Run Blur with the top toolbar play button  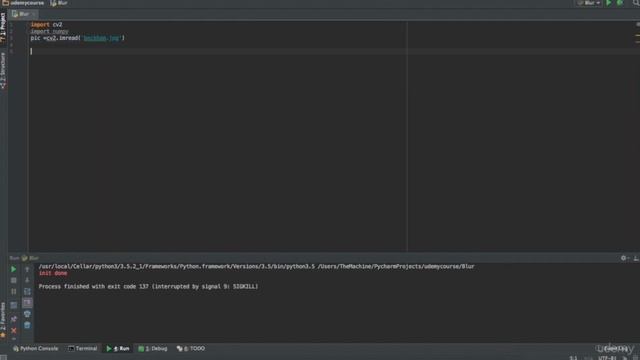(x=609, y=3)
